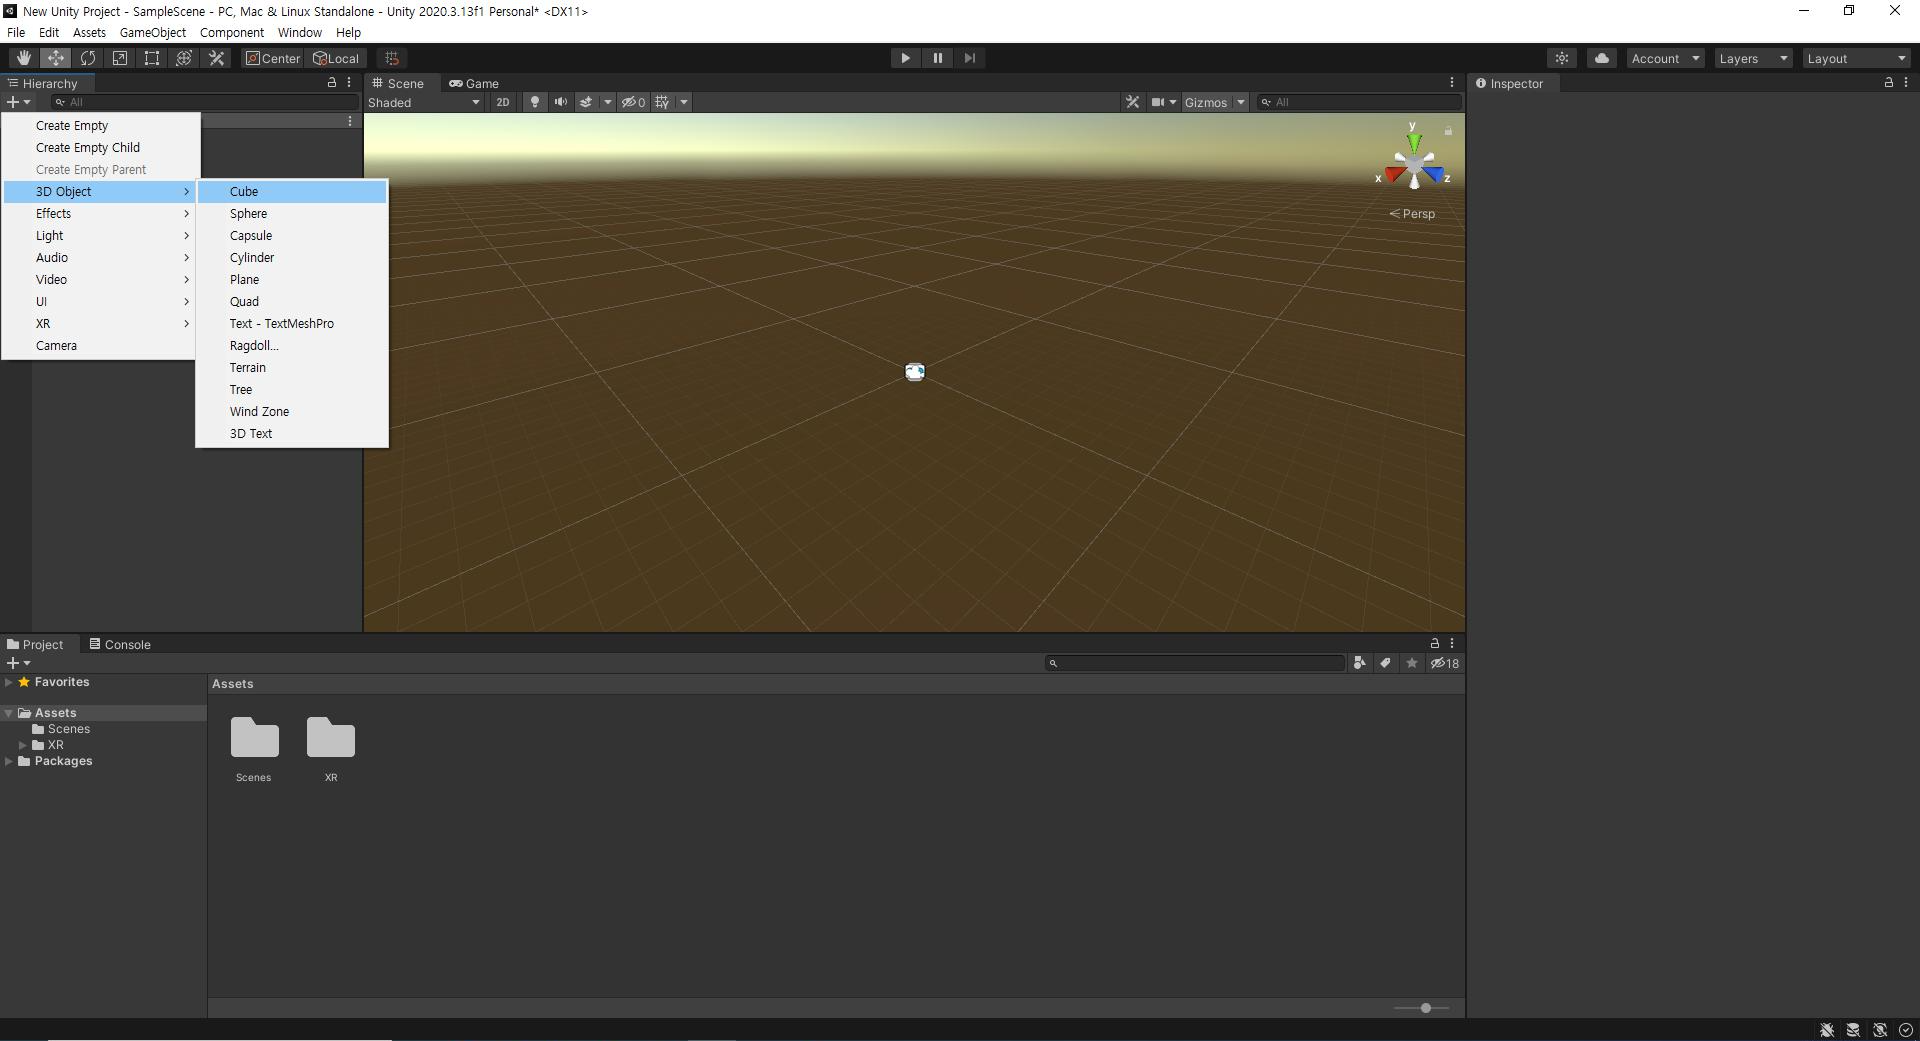Select Terrain in the submenu
The width and height of the screenshot is (1920, 1041).
coord(292,368)
